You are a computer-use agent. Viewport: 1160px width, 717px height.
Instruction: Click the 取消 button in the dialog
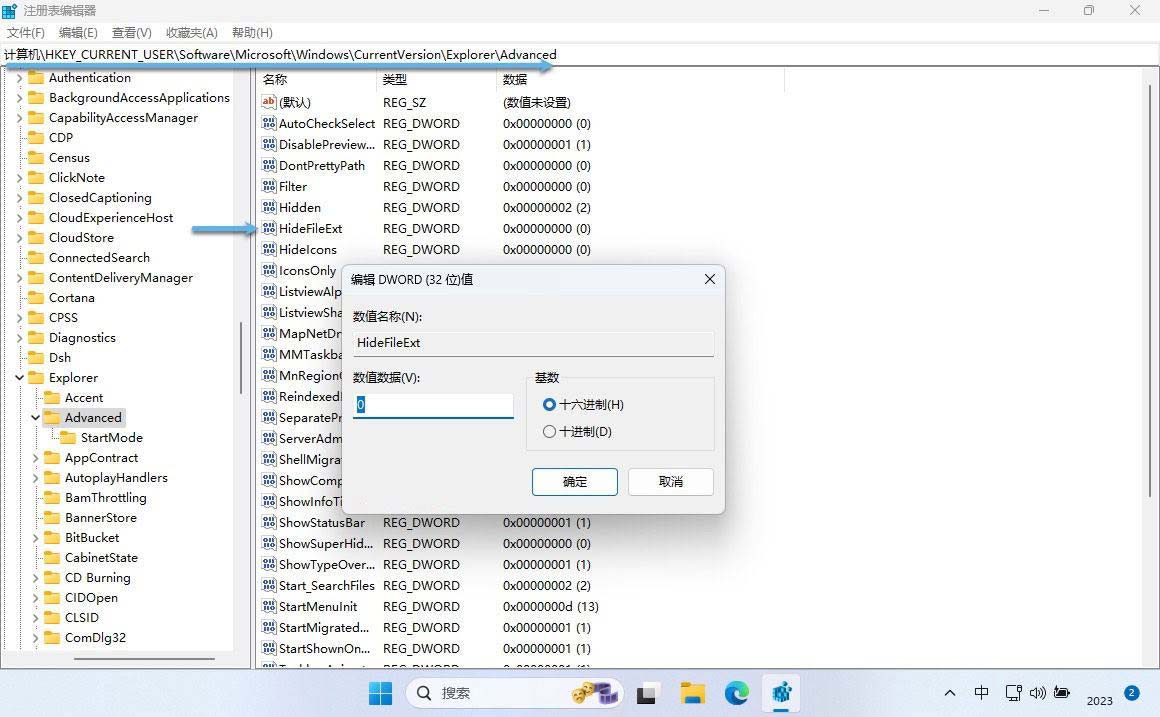tap(670, 481)
